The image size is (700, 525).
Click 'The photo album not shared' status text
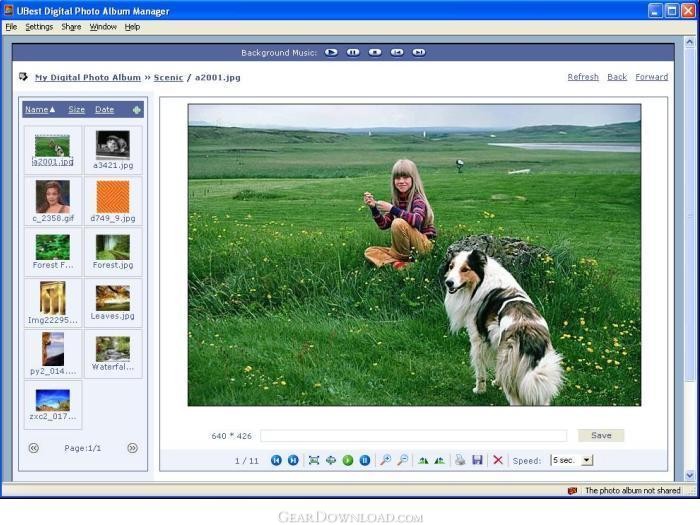coord(633,491)
